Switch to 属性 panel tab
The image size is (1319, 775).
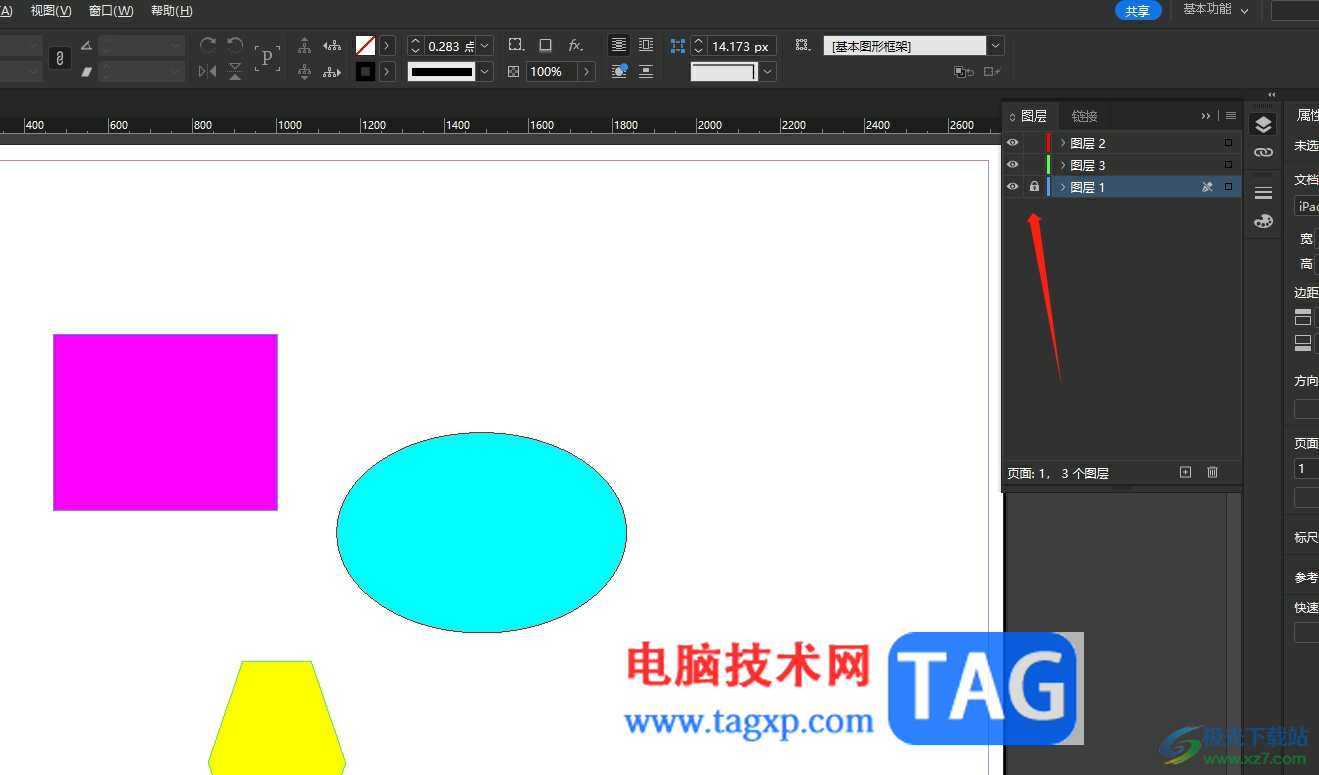1307,116
